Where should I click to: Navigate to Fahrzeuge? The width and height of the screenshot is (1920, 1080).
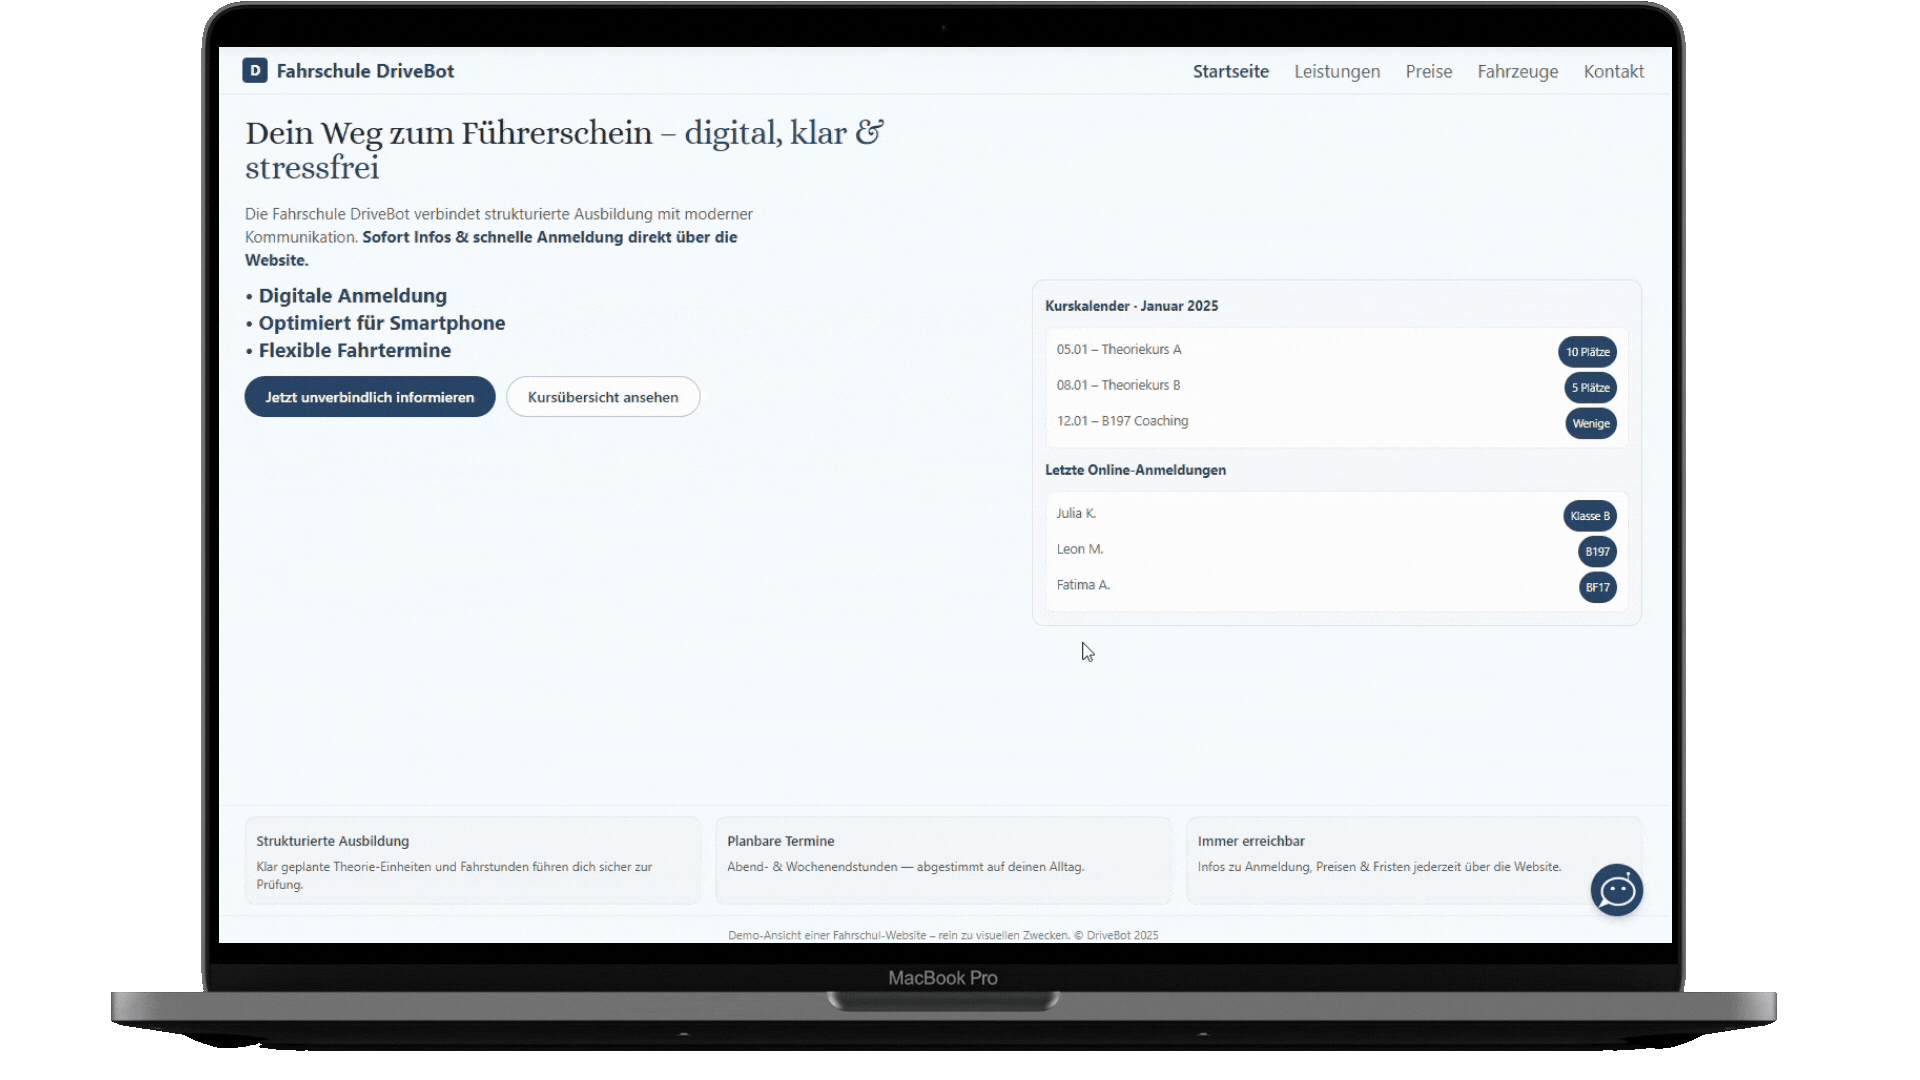click(1517, 71)
